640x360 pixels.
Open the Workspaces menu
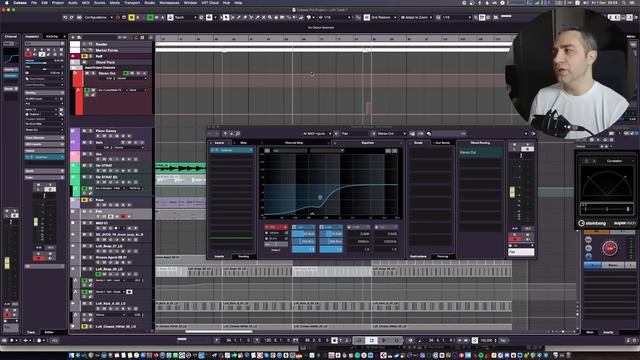(x=169, y=2)
